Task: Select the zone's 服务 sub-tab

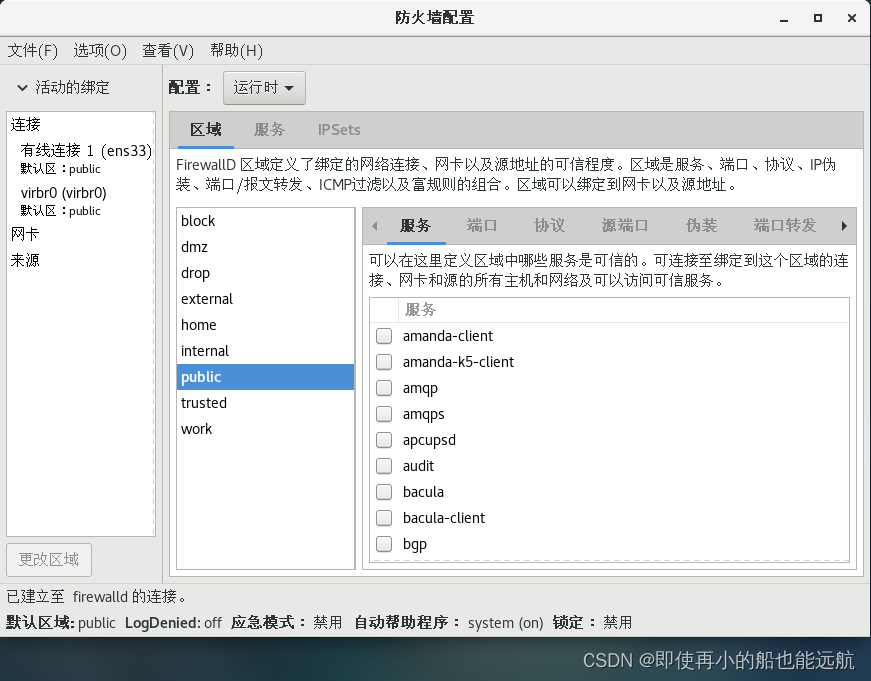Action: [x=416, y=226]
